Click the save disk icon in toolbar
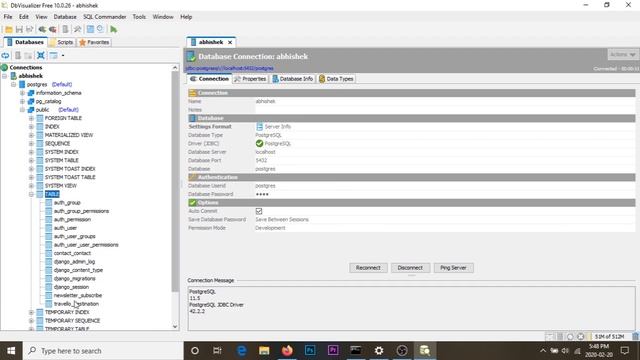This screenshot has width=640, height=360. pyautogui.click(x=19, y=29)
